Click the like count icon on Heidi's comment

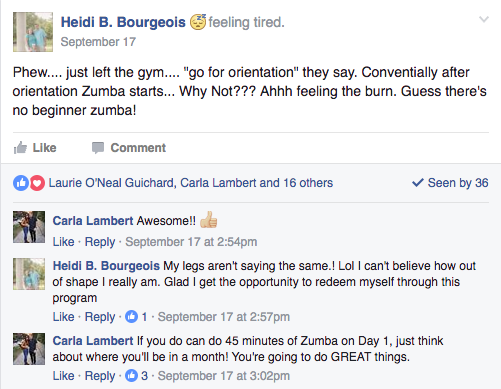point(131,317)
